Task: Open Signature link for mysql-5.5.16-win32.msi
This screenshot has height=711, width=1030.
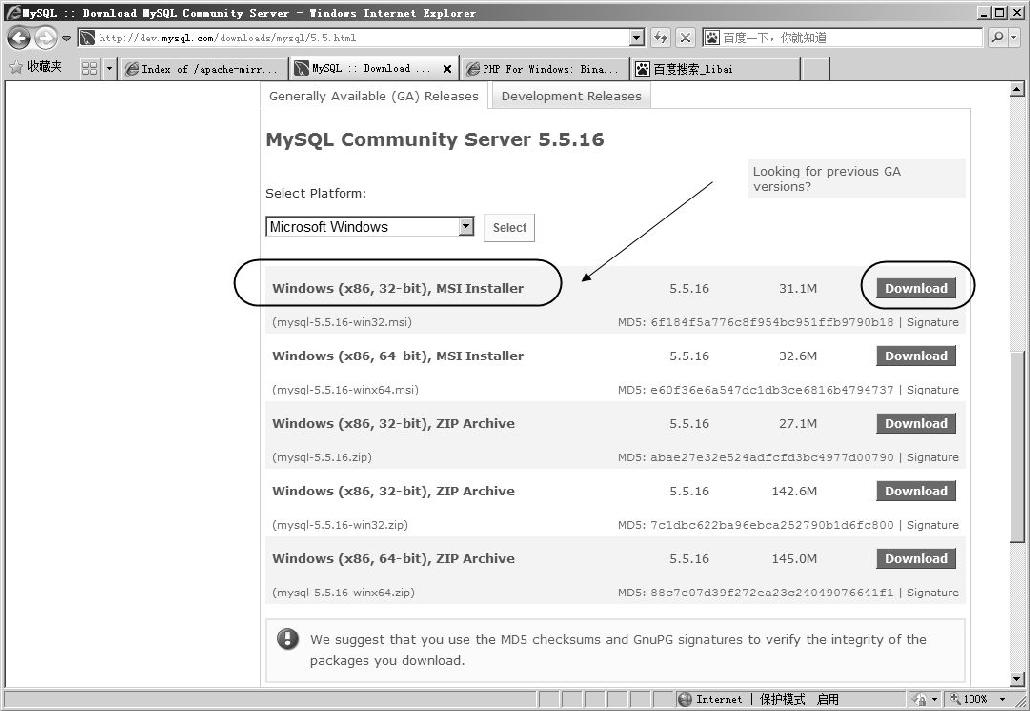Action: [933, 322]
